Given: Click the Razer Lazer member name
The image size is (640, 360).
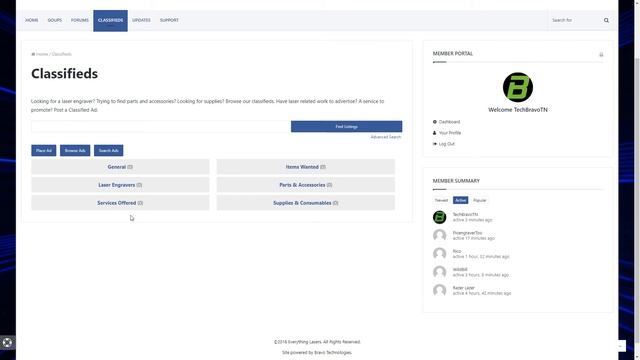Looking at the screenshot, I should 464,288.
